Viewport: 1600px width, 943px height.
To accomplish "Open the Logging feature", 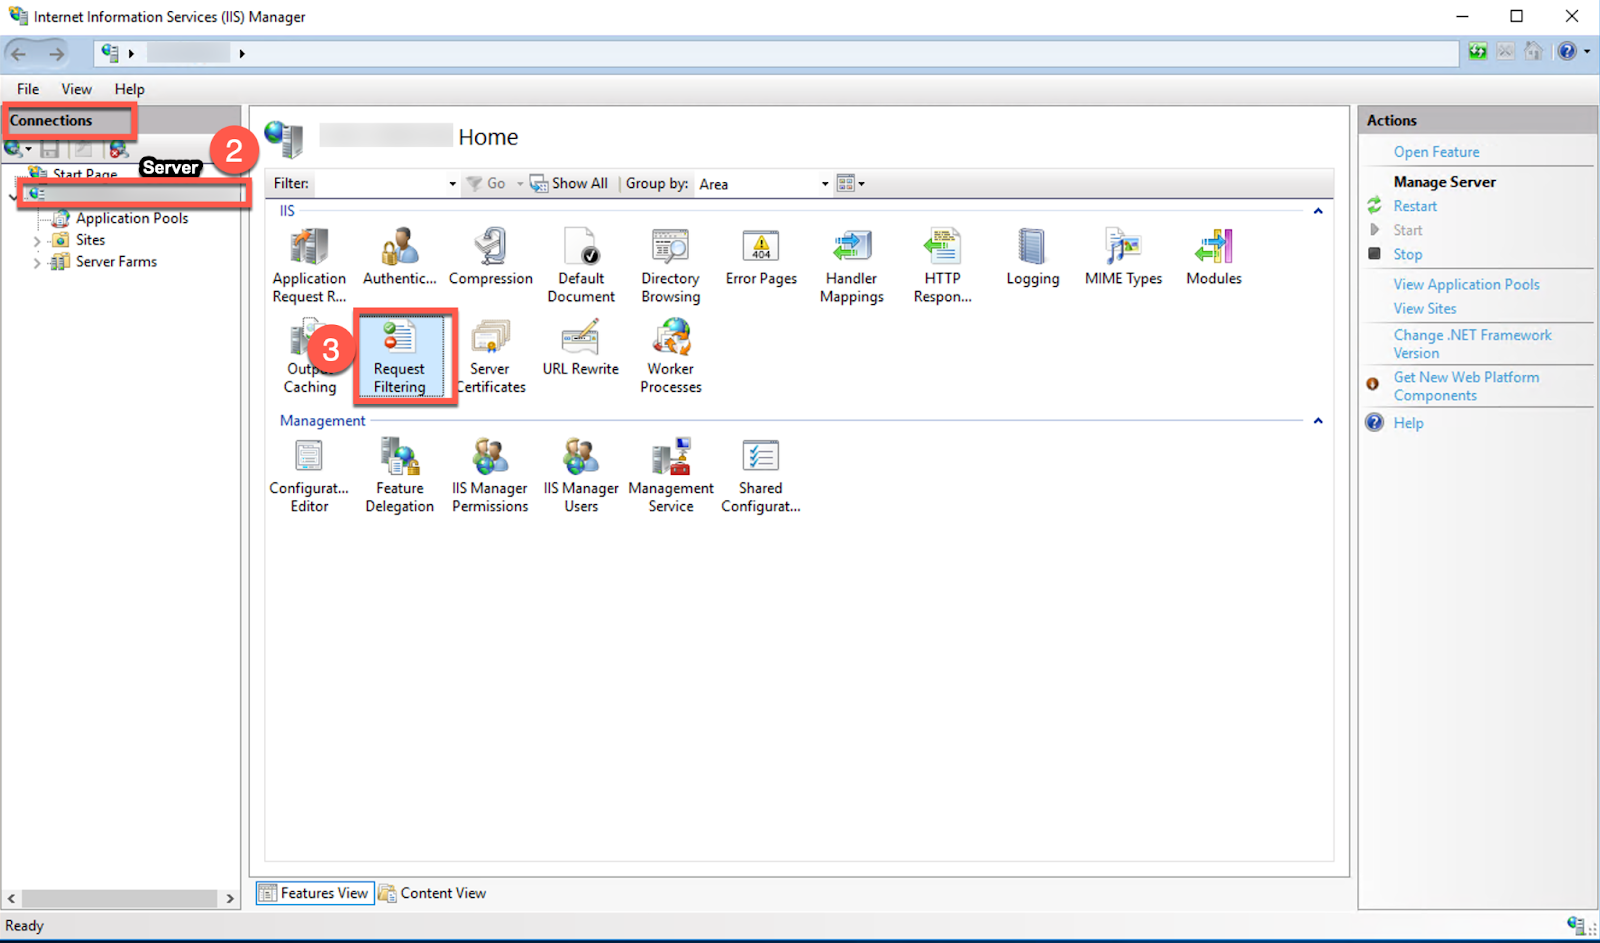I will click(x=1032, y=257).
